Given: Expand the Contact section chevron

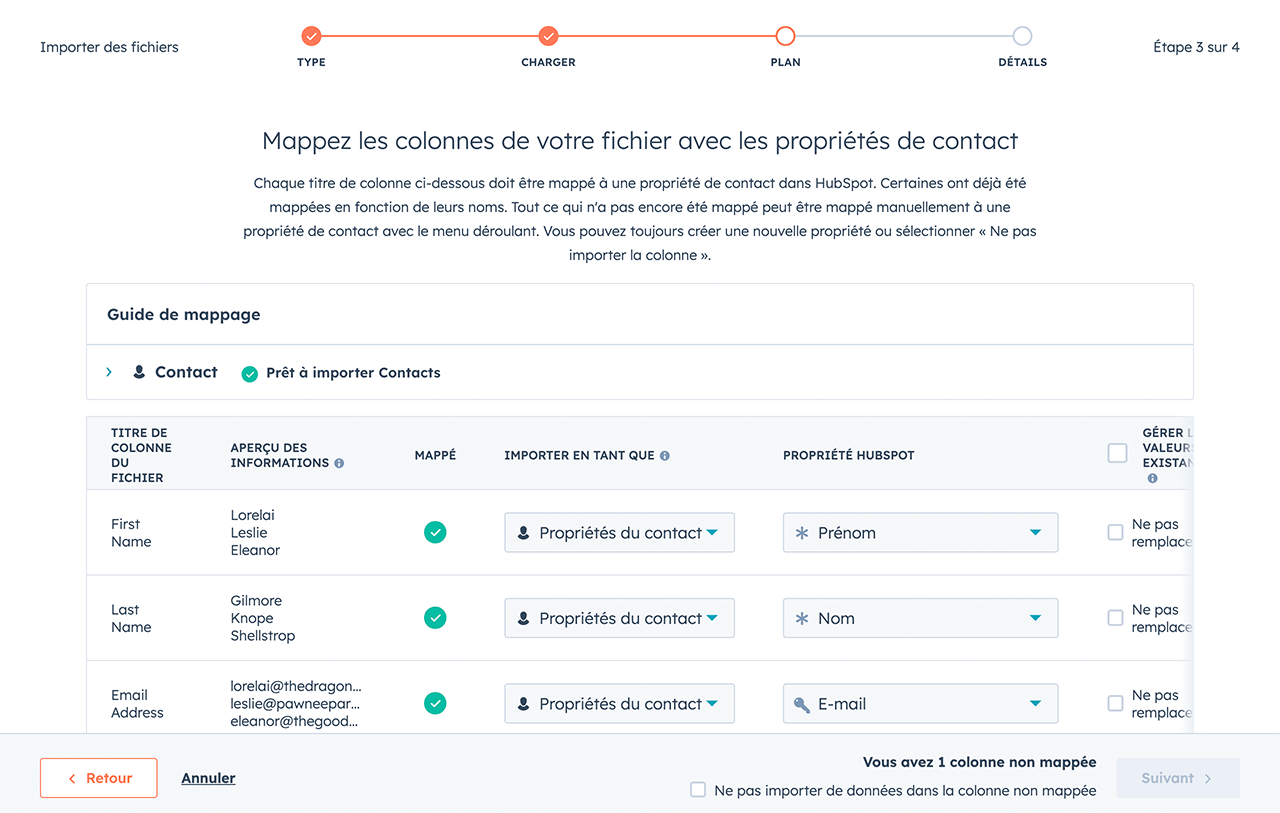Looking at the screenshot, I should 109,372.
